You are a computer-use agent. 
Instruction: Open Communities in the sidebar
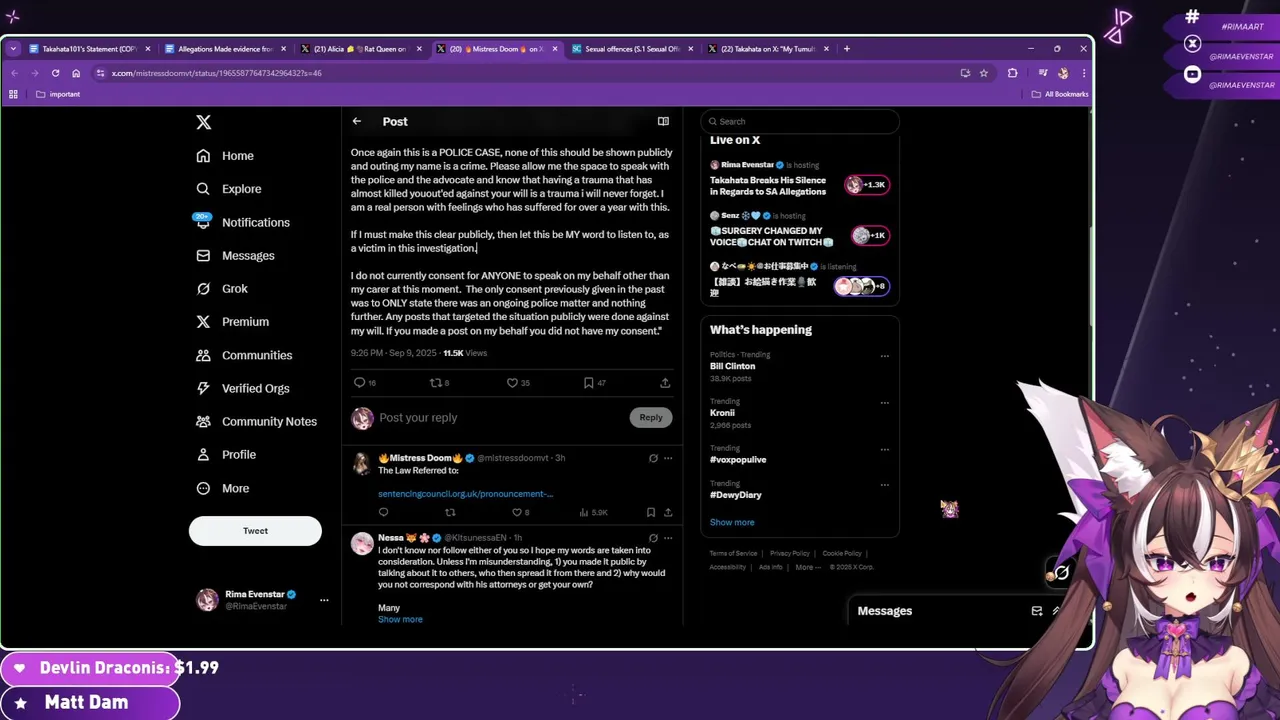point(244,355)
